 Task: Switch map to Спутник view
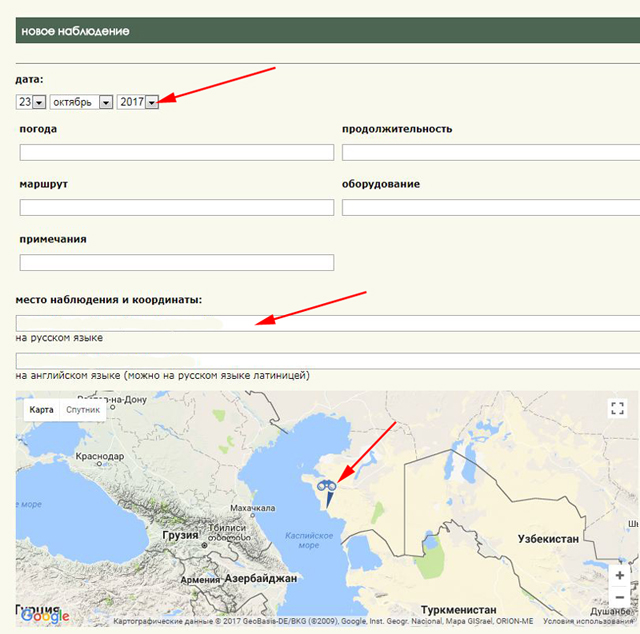point(83,410)
